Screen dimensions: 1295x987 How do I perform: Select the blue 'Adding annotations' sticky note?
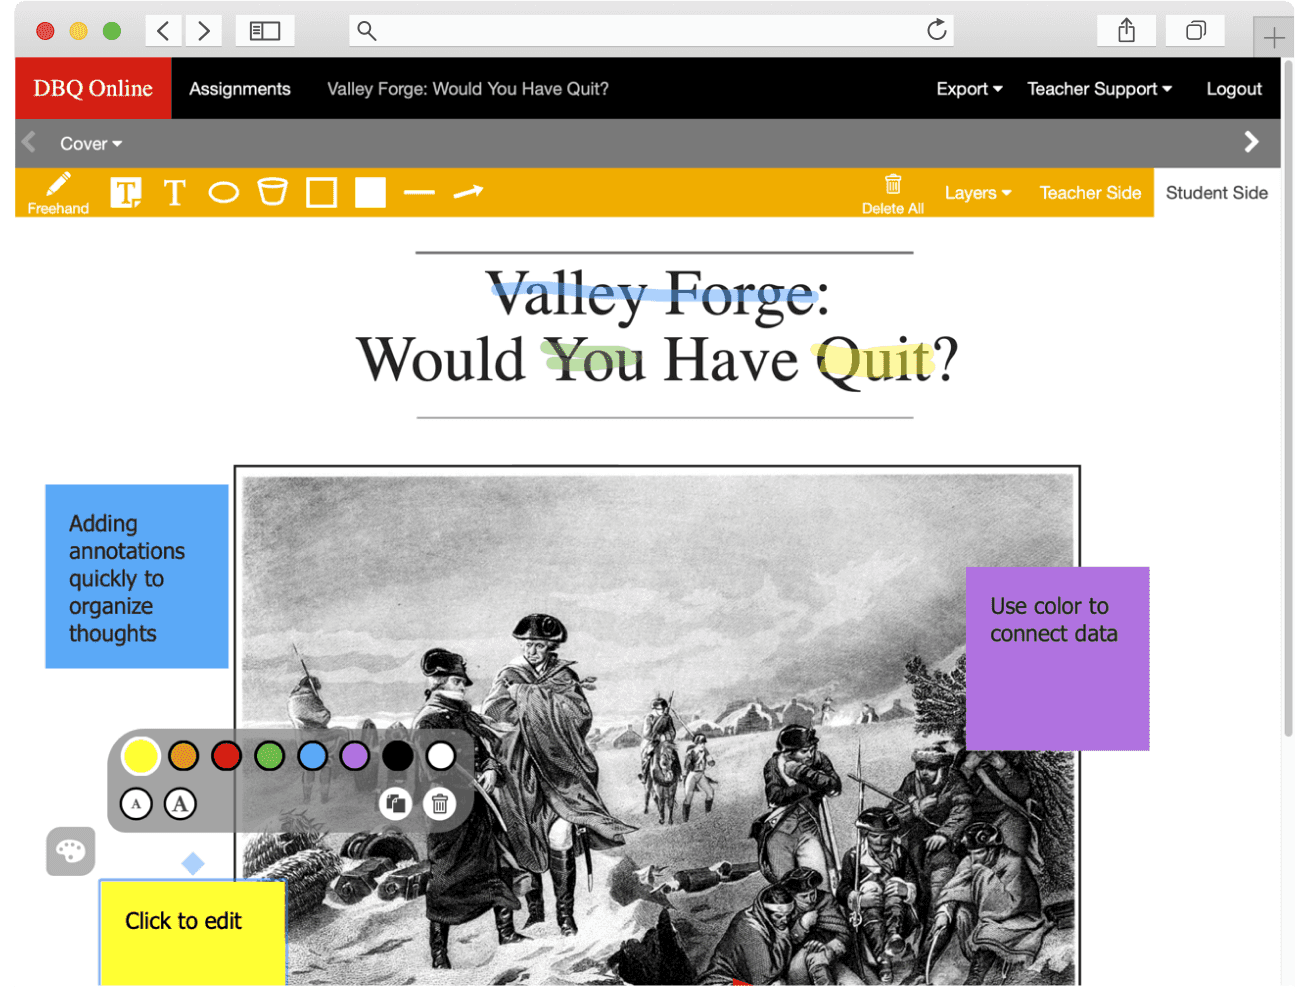137,576
